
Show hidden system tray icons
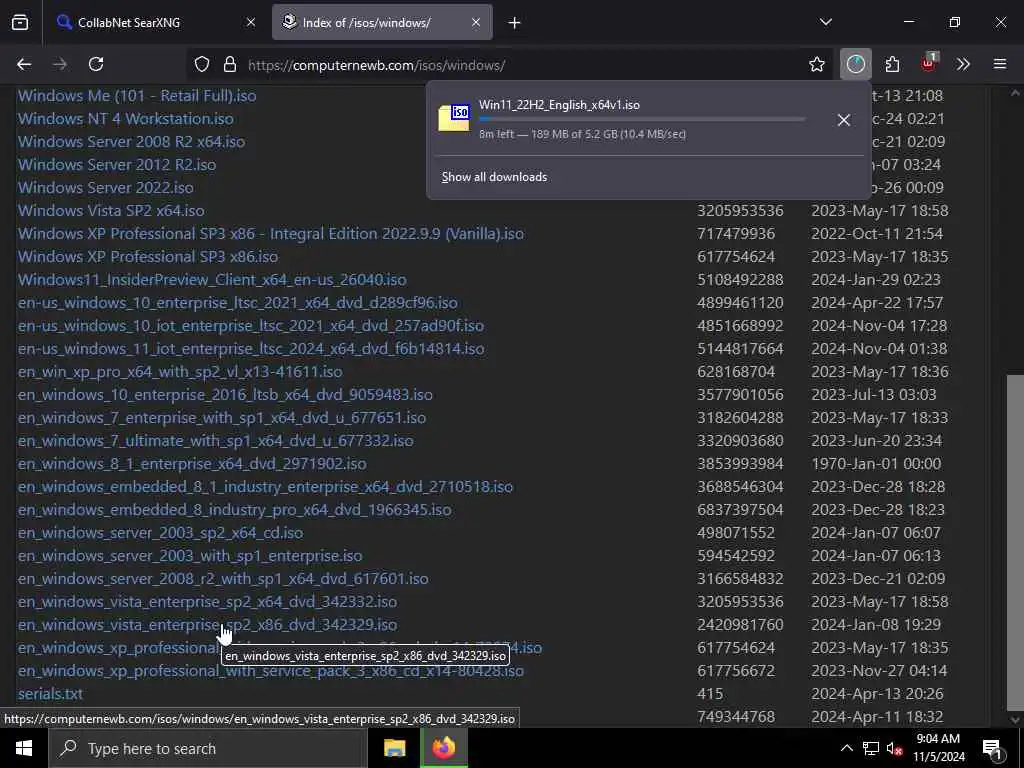click(x=846, y=748)
